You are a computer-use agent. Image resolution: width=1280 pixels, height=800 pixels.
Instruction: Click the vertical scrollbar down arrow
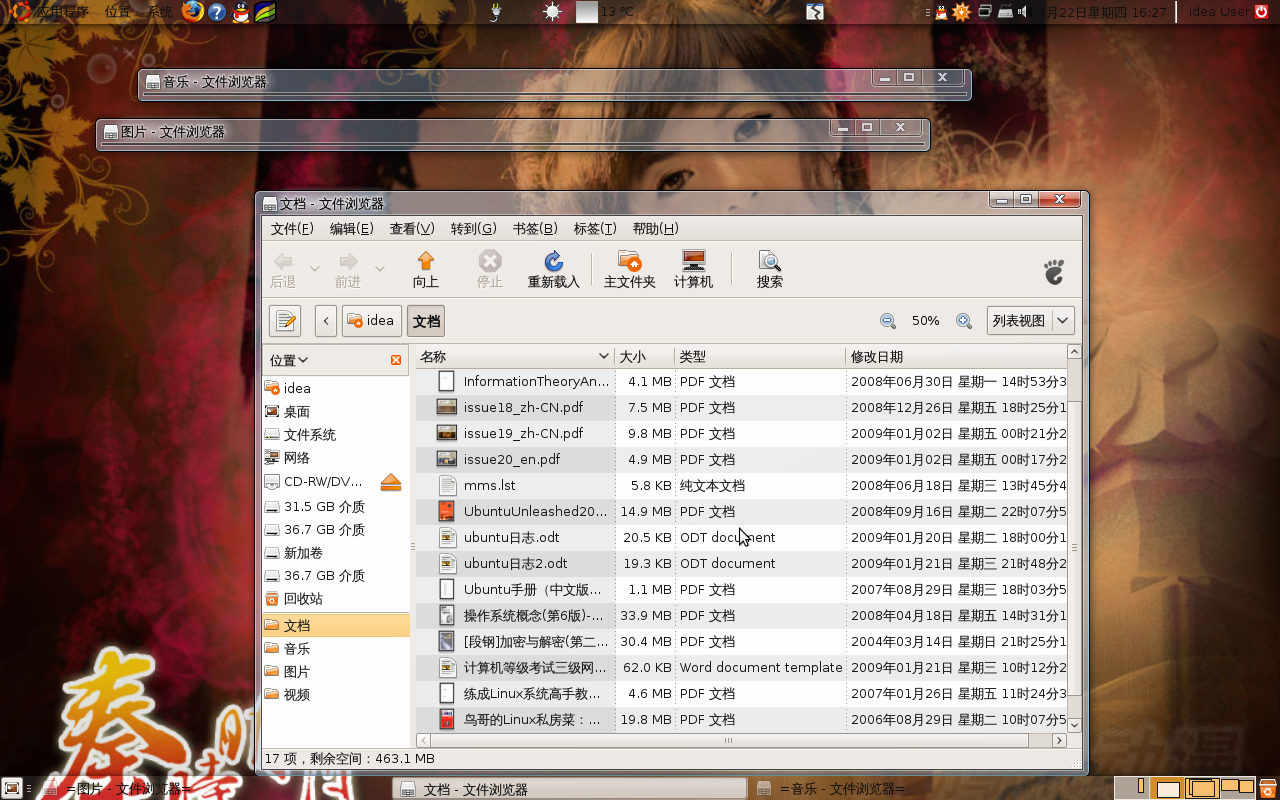point(1074,725)
